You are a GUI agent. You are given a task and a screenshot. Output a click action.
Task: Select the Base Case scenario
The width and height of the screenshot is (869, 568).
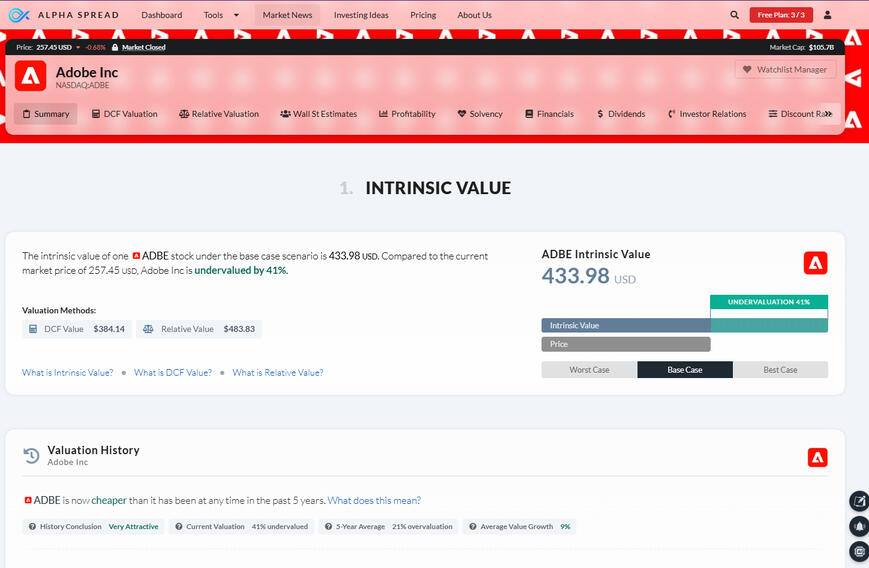point(685,370)
